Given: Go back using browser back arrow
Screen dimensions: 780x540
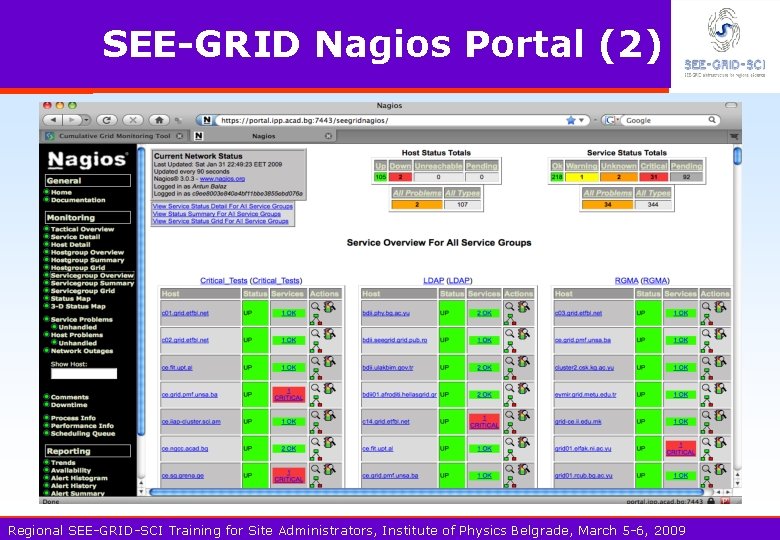Looking at the screenshot, I should coord(53,120).
